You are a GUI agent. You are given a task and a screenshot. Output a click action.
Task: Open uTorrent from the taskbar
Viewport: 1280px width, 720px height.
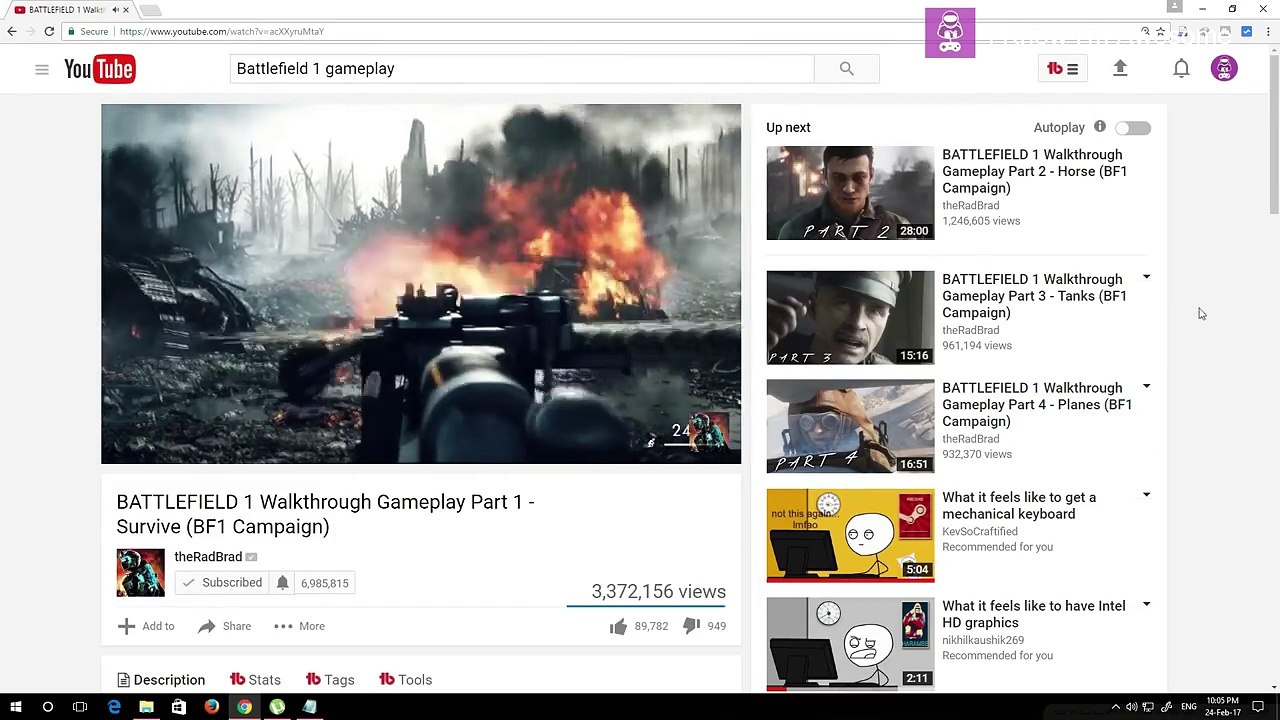click(277, 707)
